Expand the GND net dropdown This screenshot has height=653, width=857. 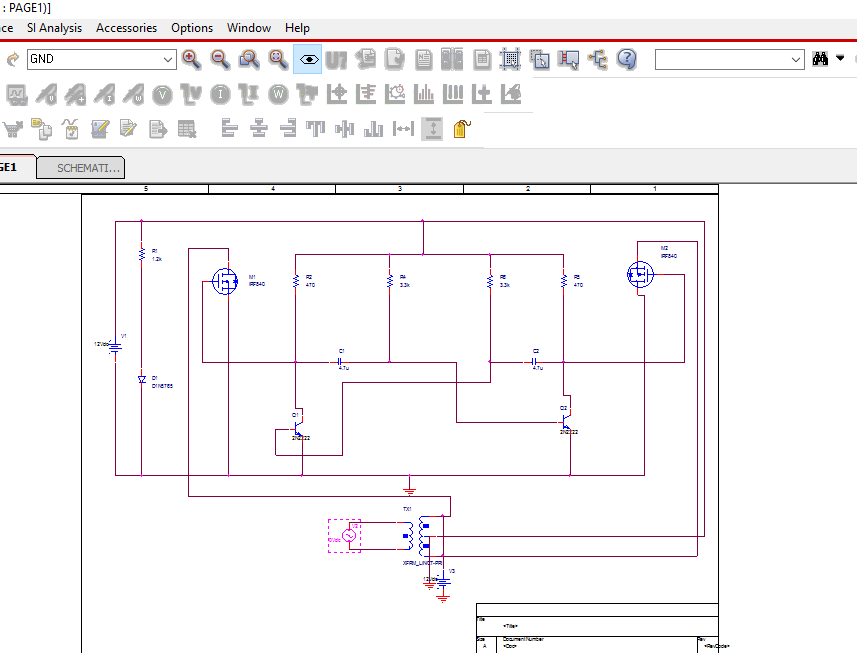168,59
